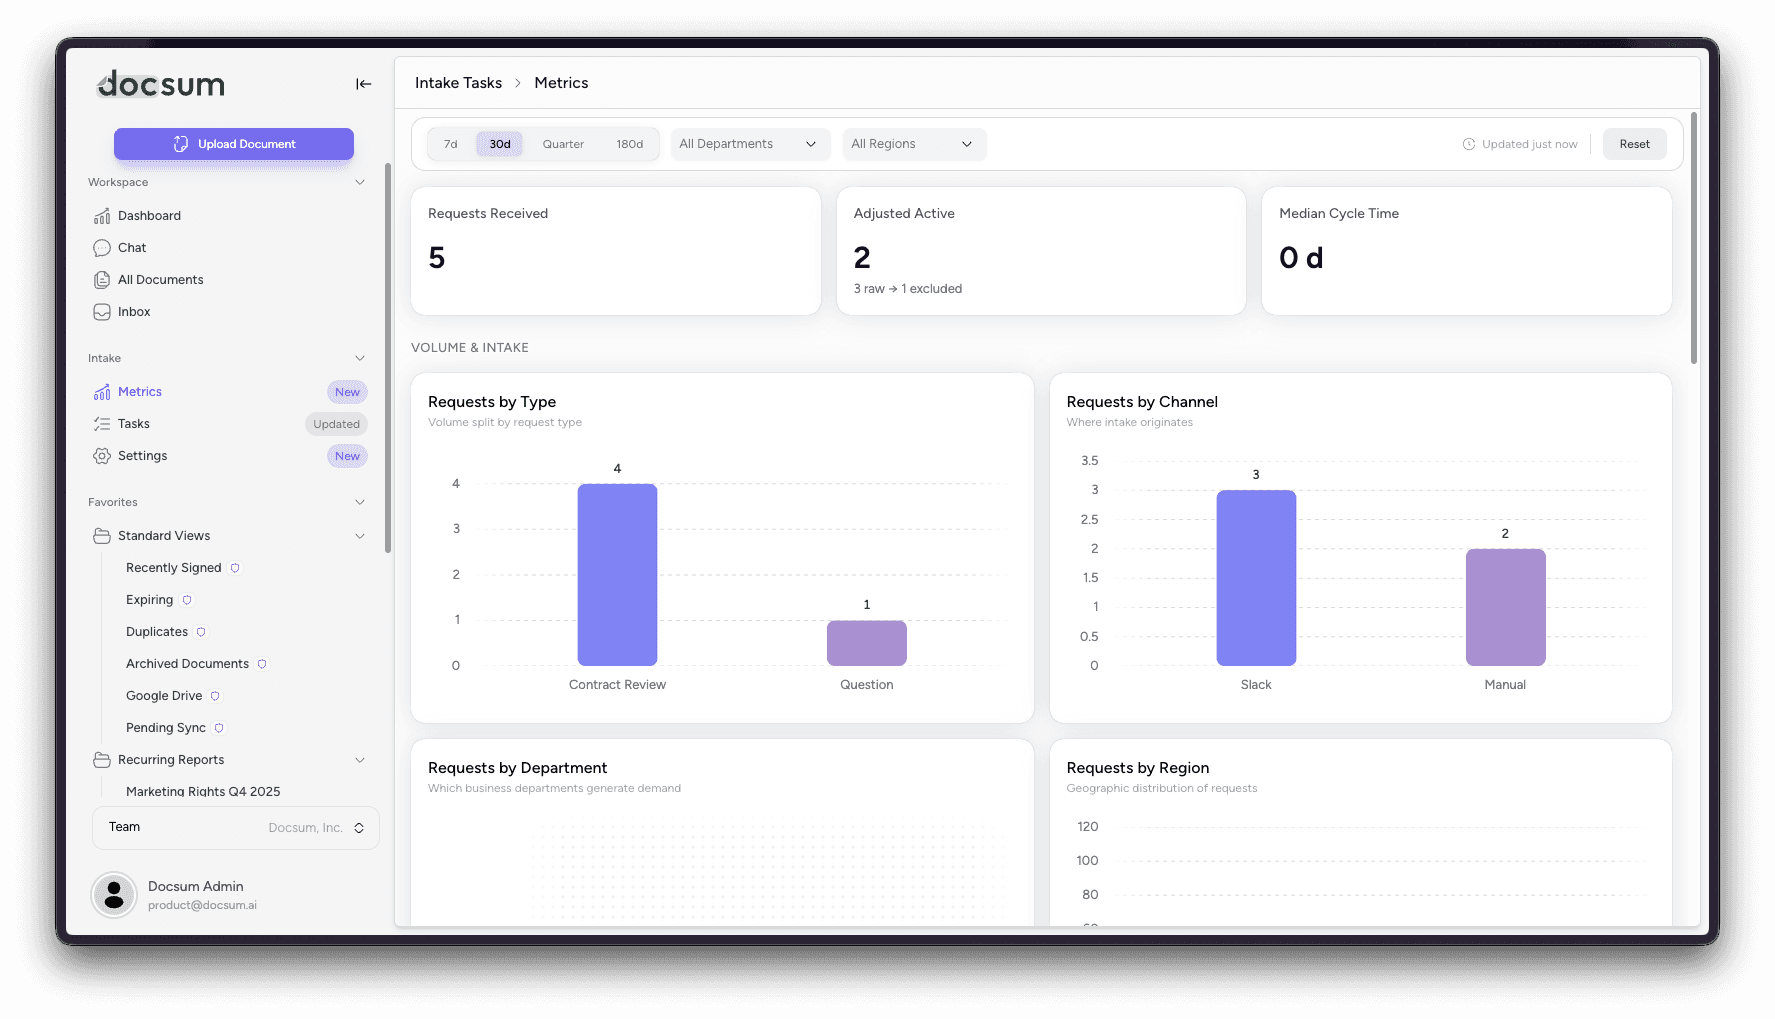Collapse the Intake section
Image resolution: width=1775 pixels, height=1019 pixels.
click(360, 358)
